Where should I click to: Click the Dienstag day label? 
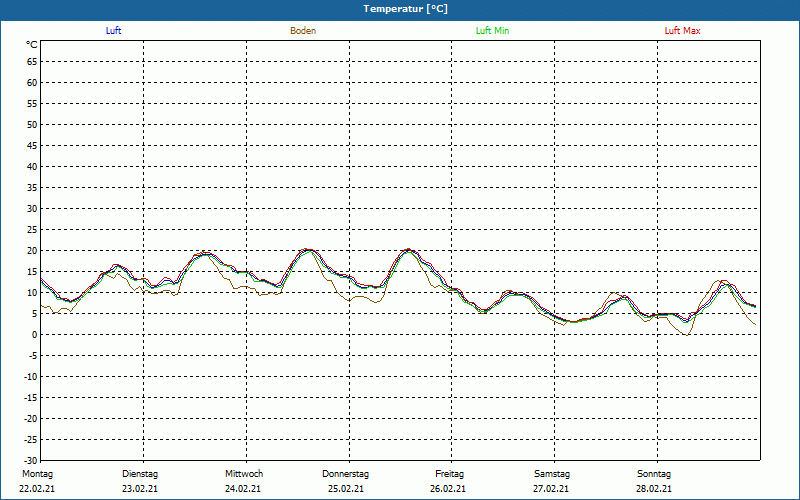pyautogui.click(x=140, y=474)
